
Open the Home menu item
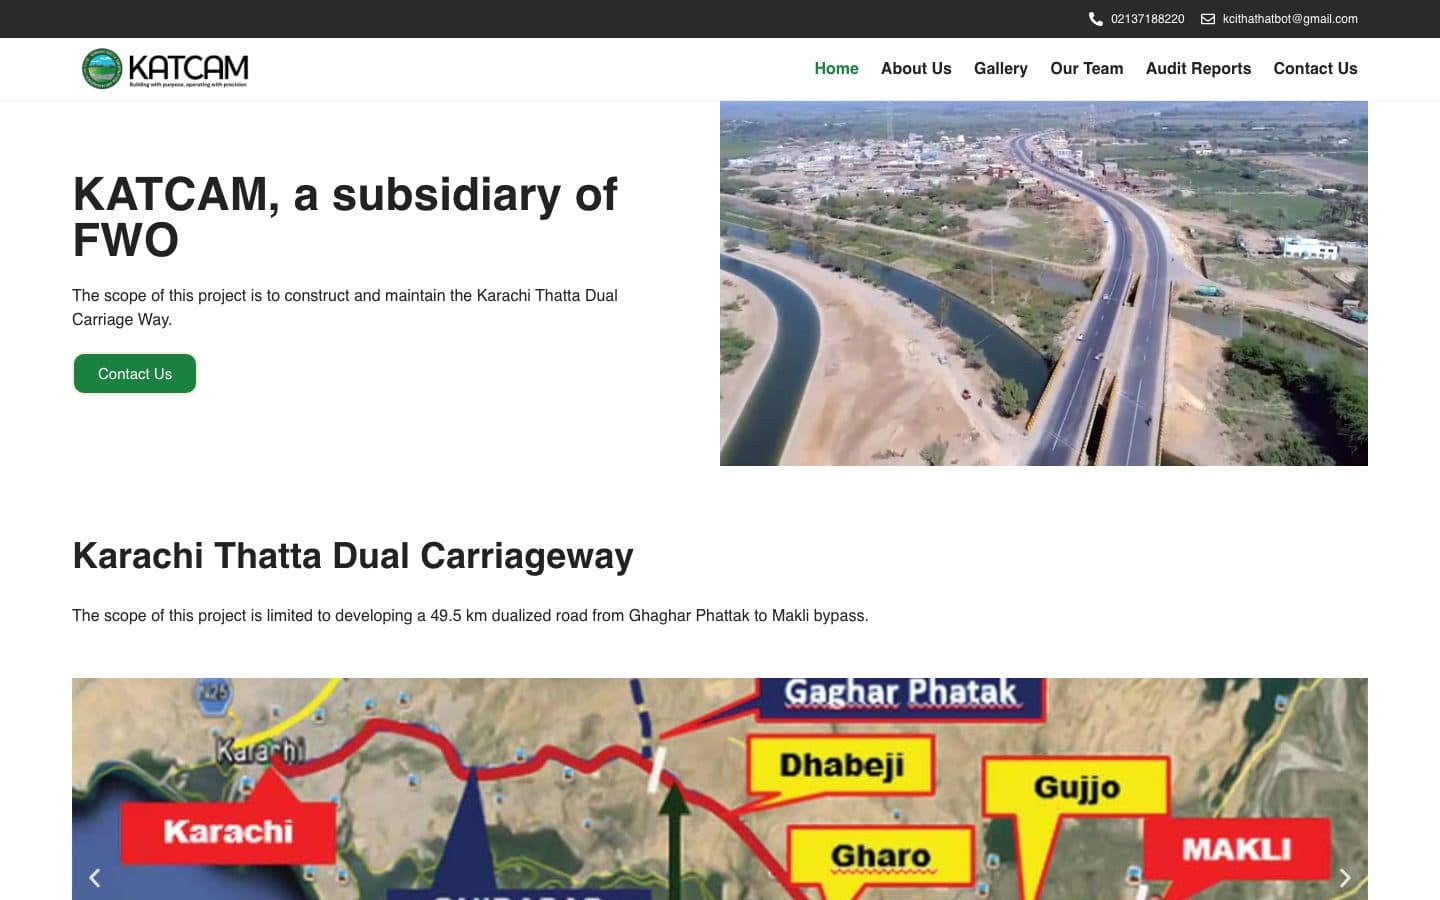pos(836,68)
